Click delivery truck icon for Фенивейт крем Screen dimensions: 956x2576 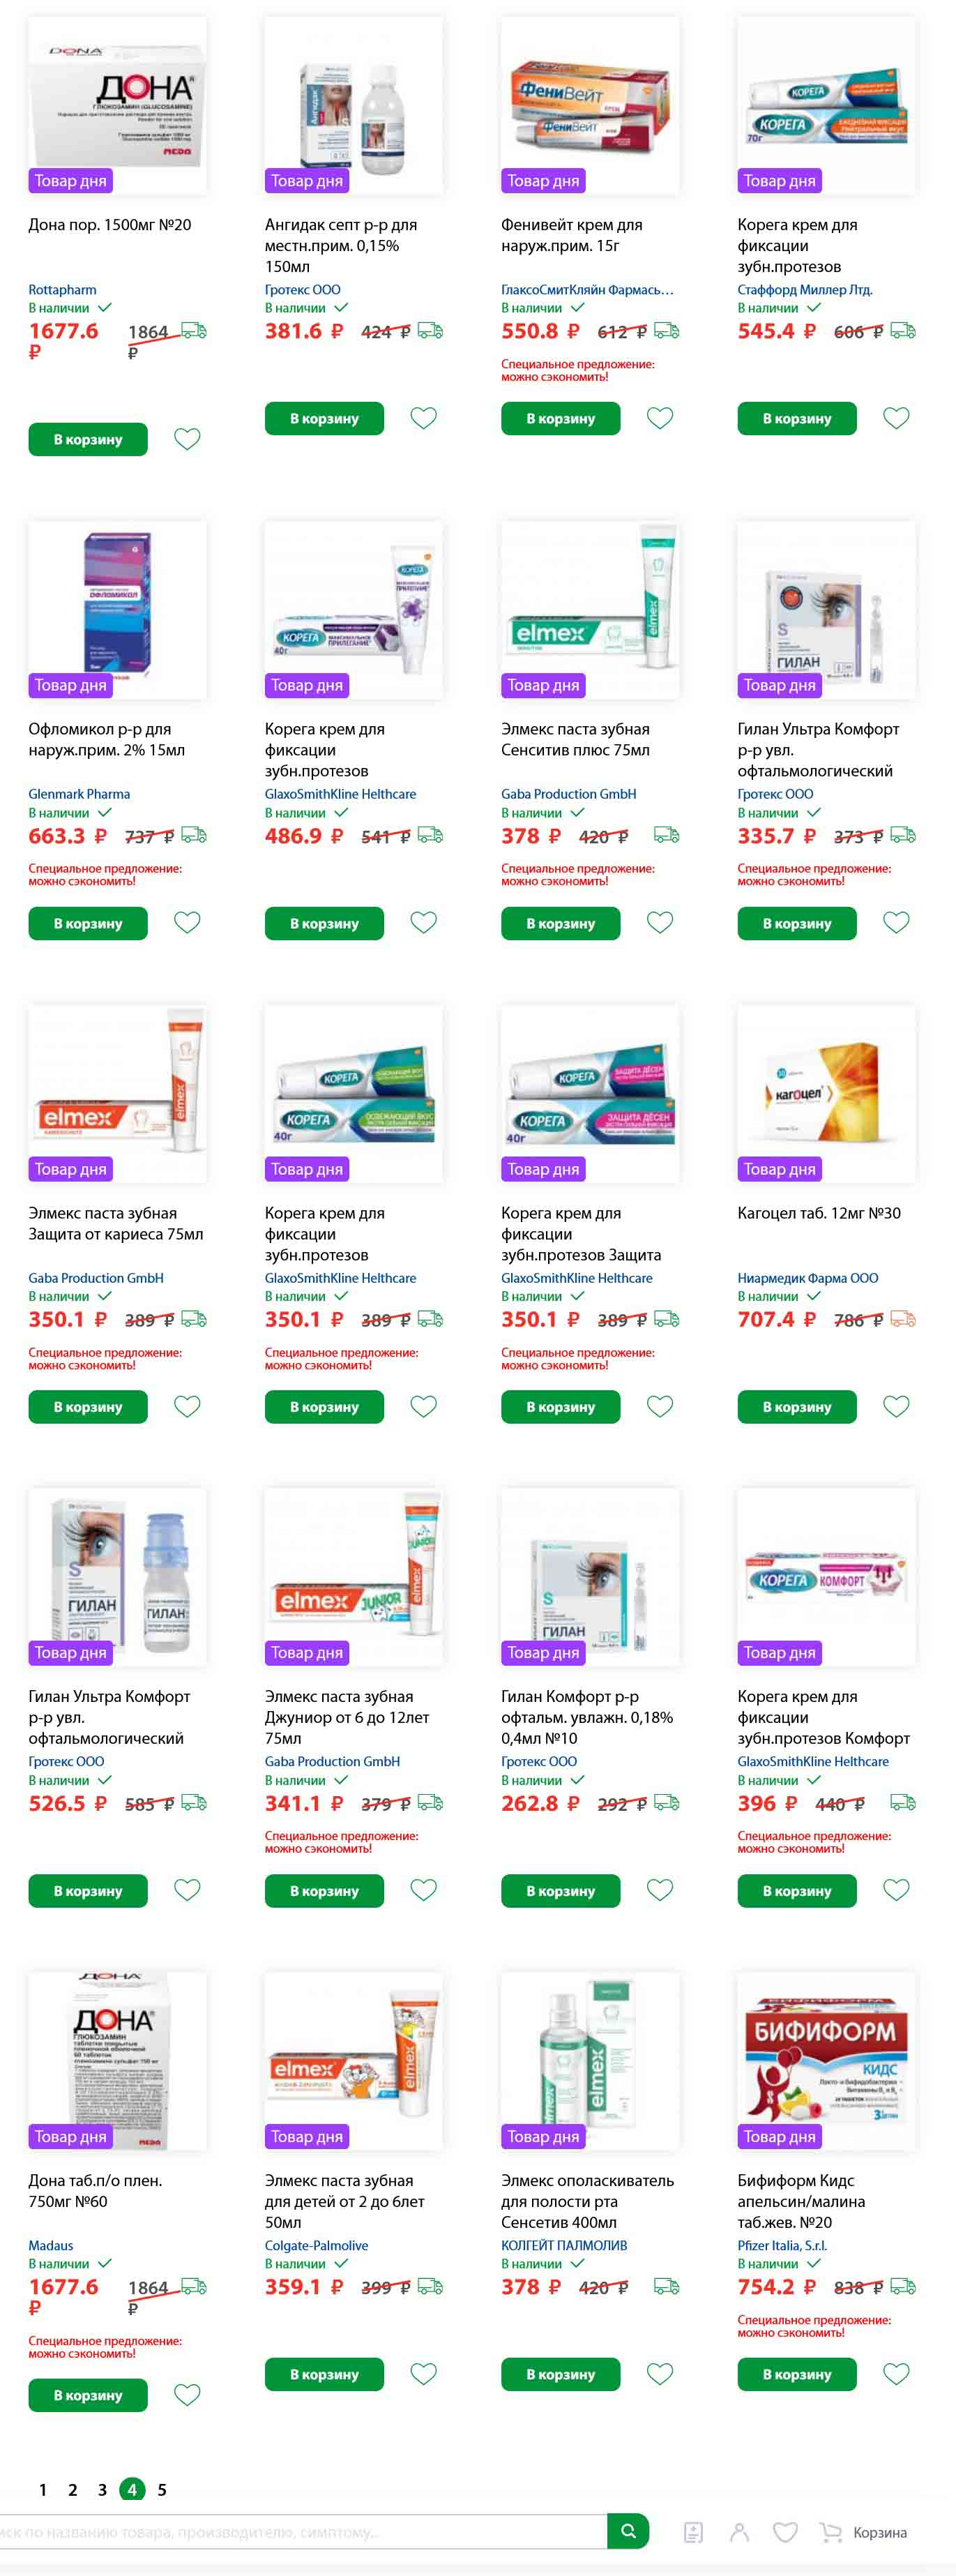pos(667,331)
